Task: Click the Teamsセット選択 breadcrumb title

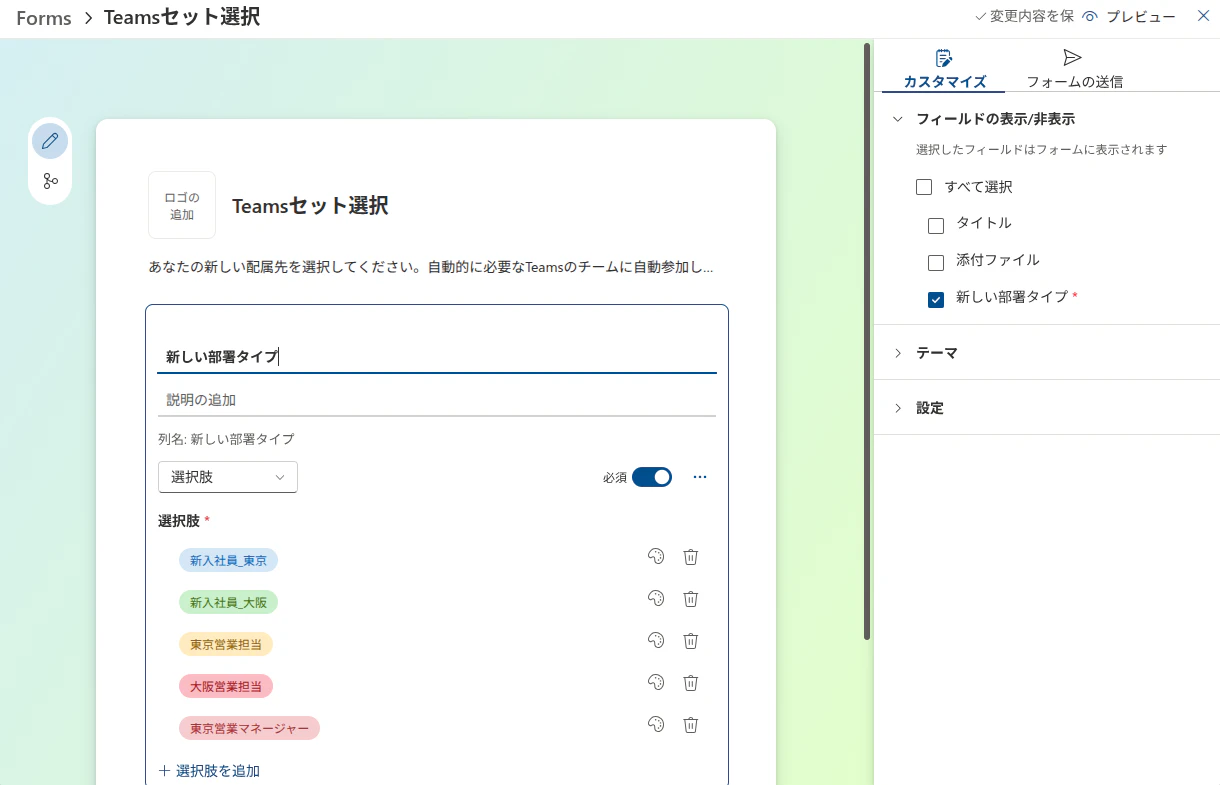Action: [182, 17]
